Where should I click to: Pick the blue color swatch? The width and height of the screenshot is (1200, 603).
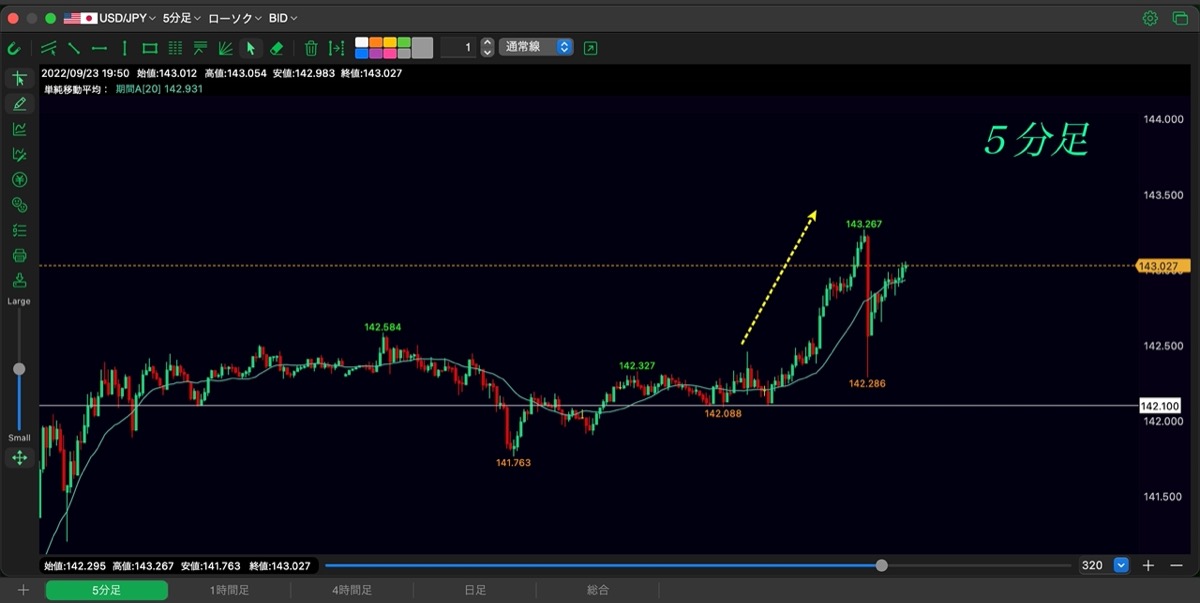[x=362, y=52]
